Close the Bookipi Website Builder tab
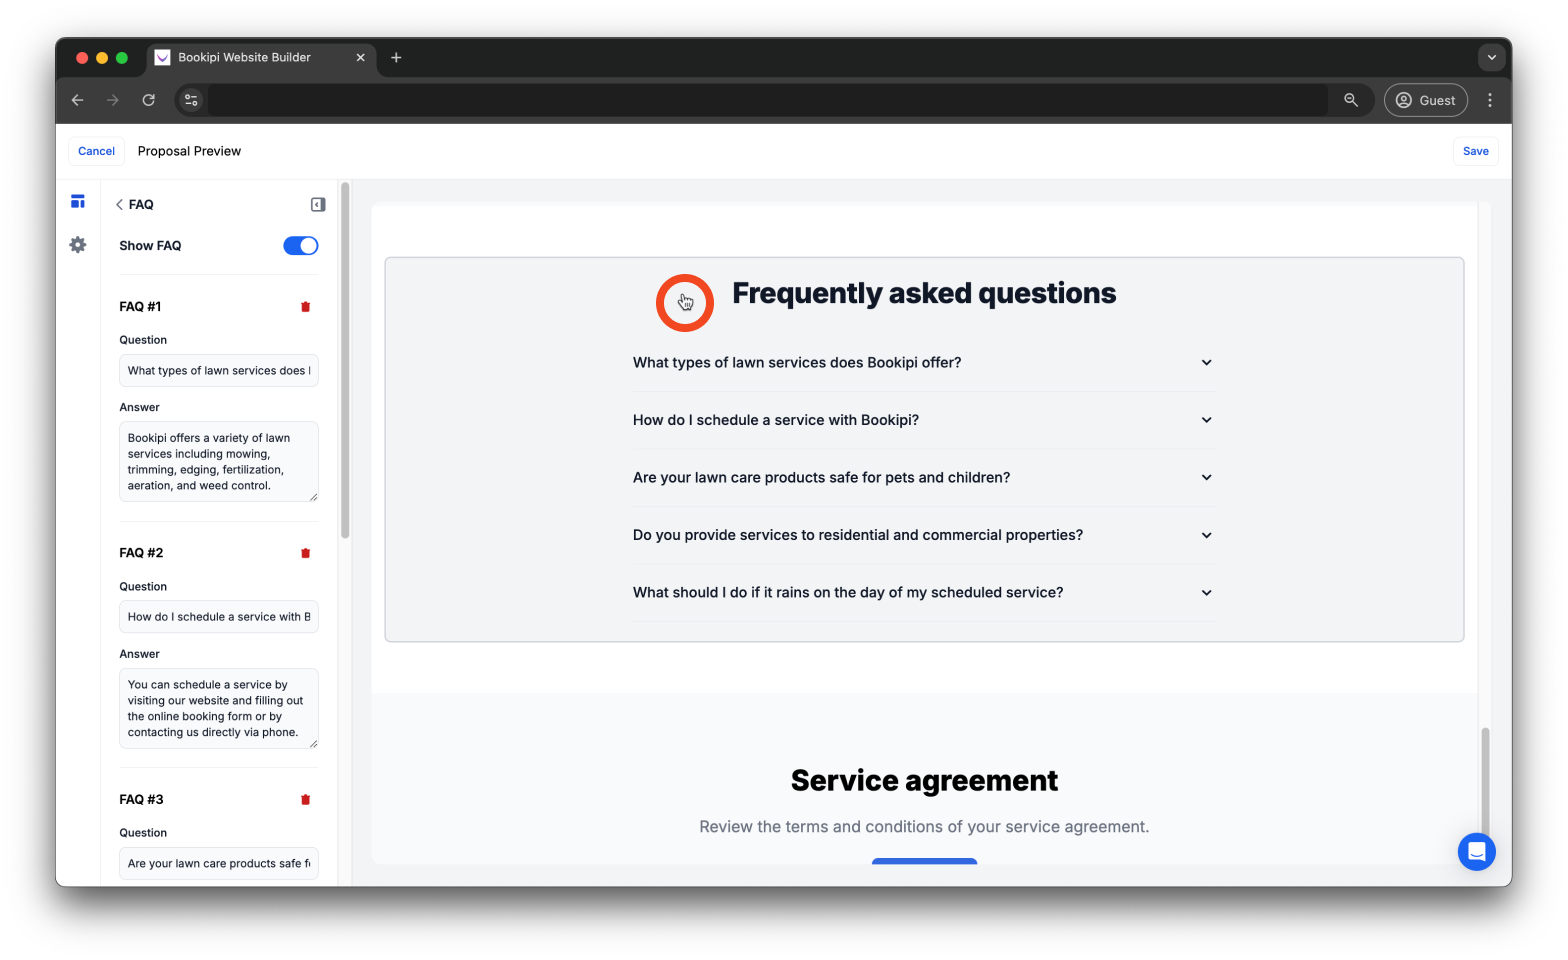Screen dimensions: 1568x960 (361, 57)
